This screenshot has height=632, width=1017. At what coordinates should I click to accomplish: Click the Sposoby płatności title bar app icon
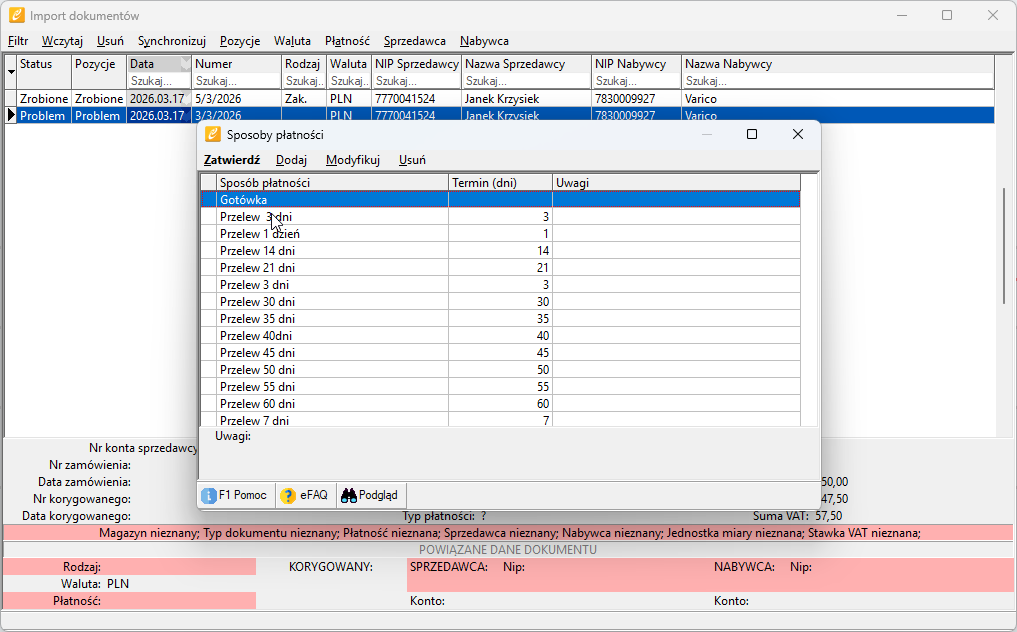[x=213, y=134]
